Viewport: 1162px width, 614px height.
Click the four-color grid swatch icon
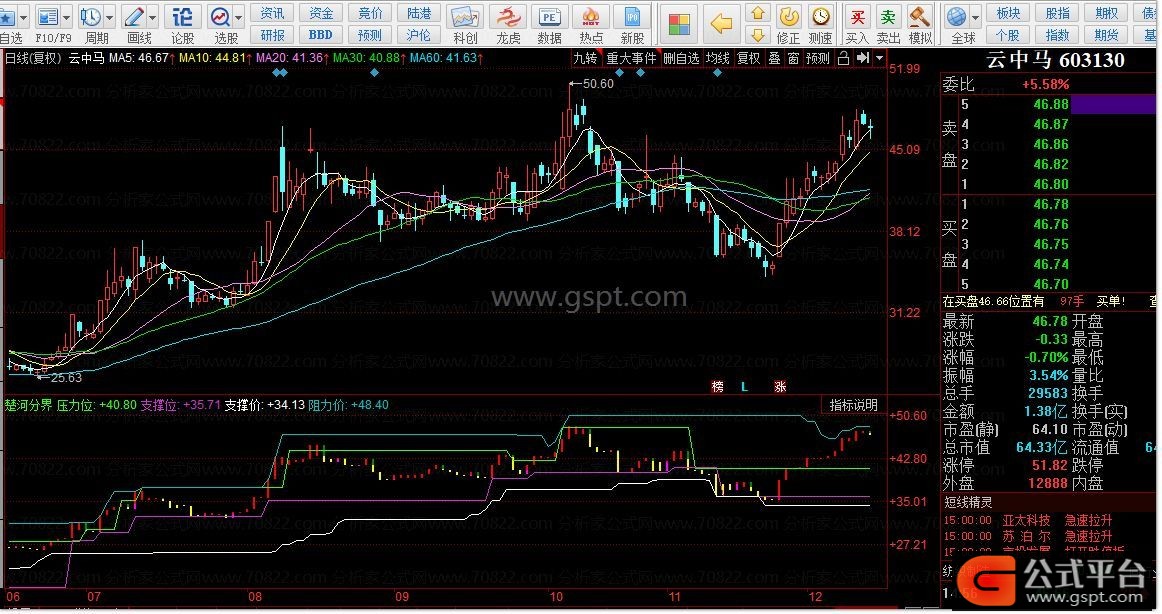681,24
